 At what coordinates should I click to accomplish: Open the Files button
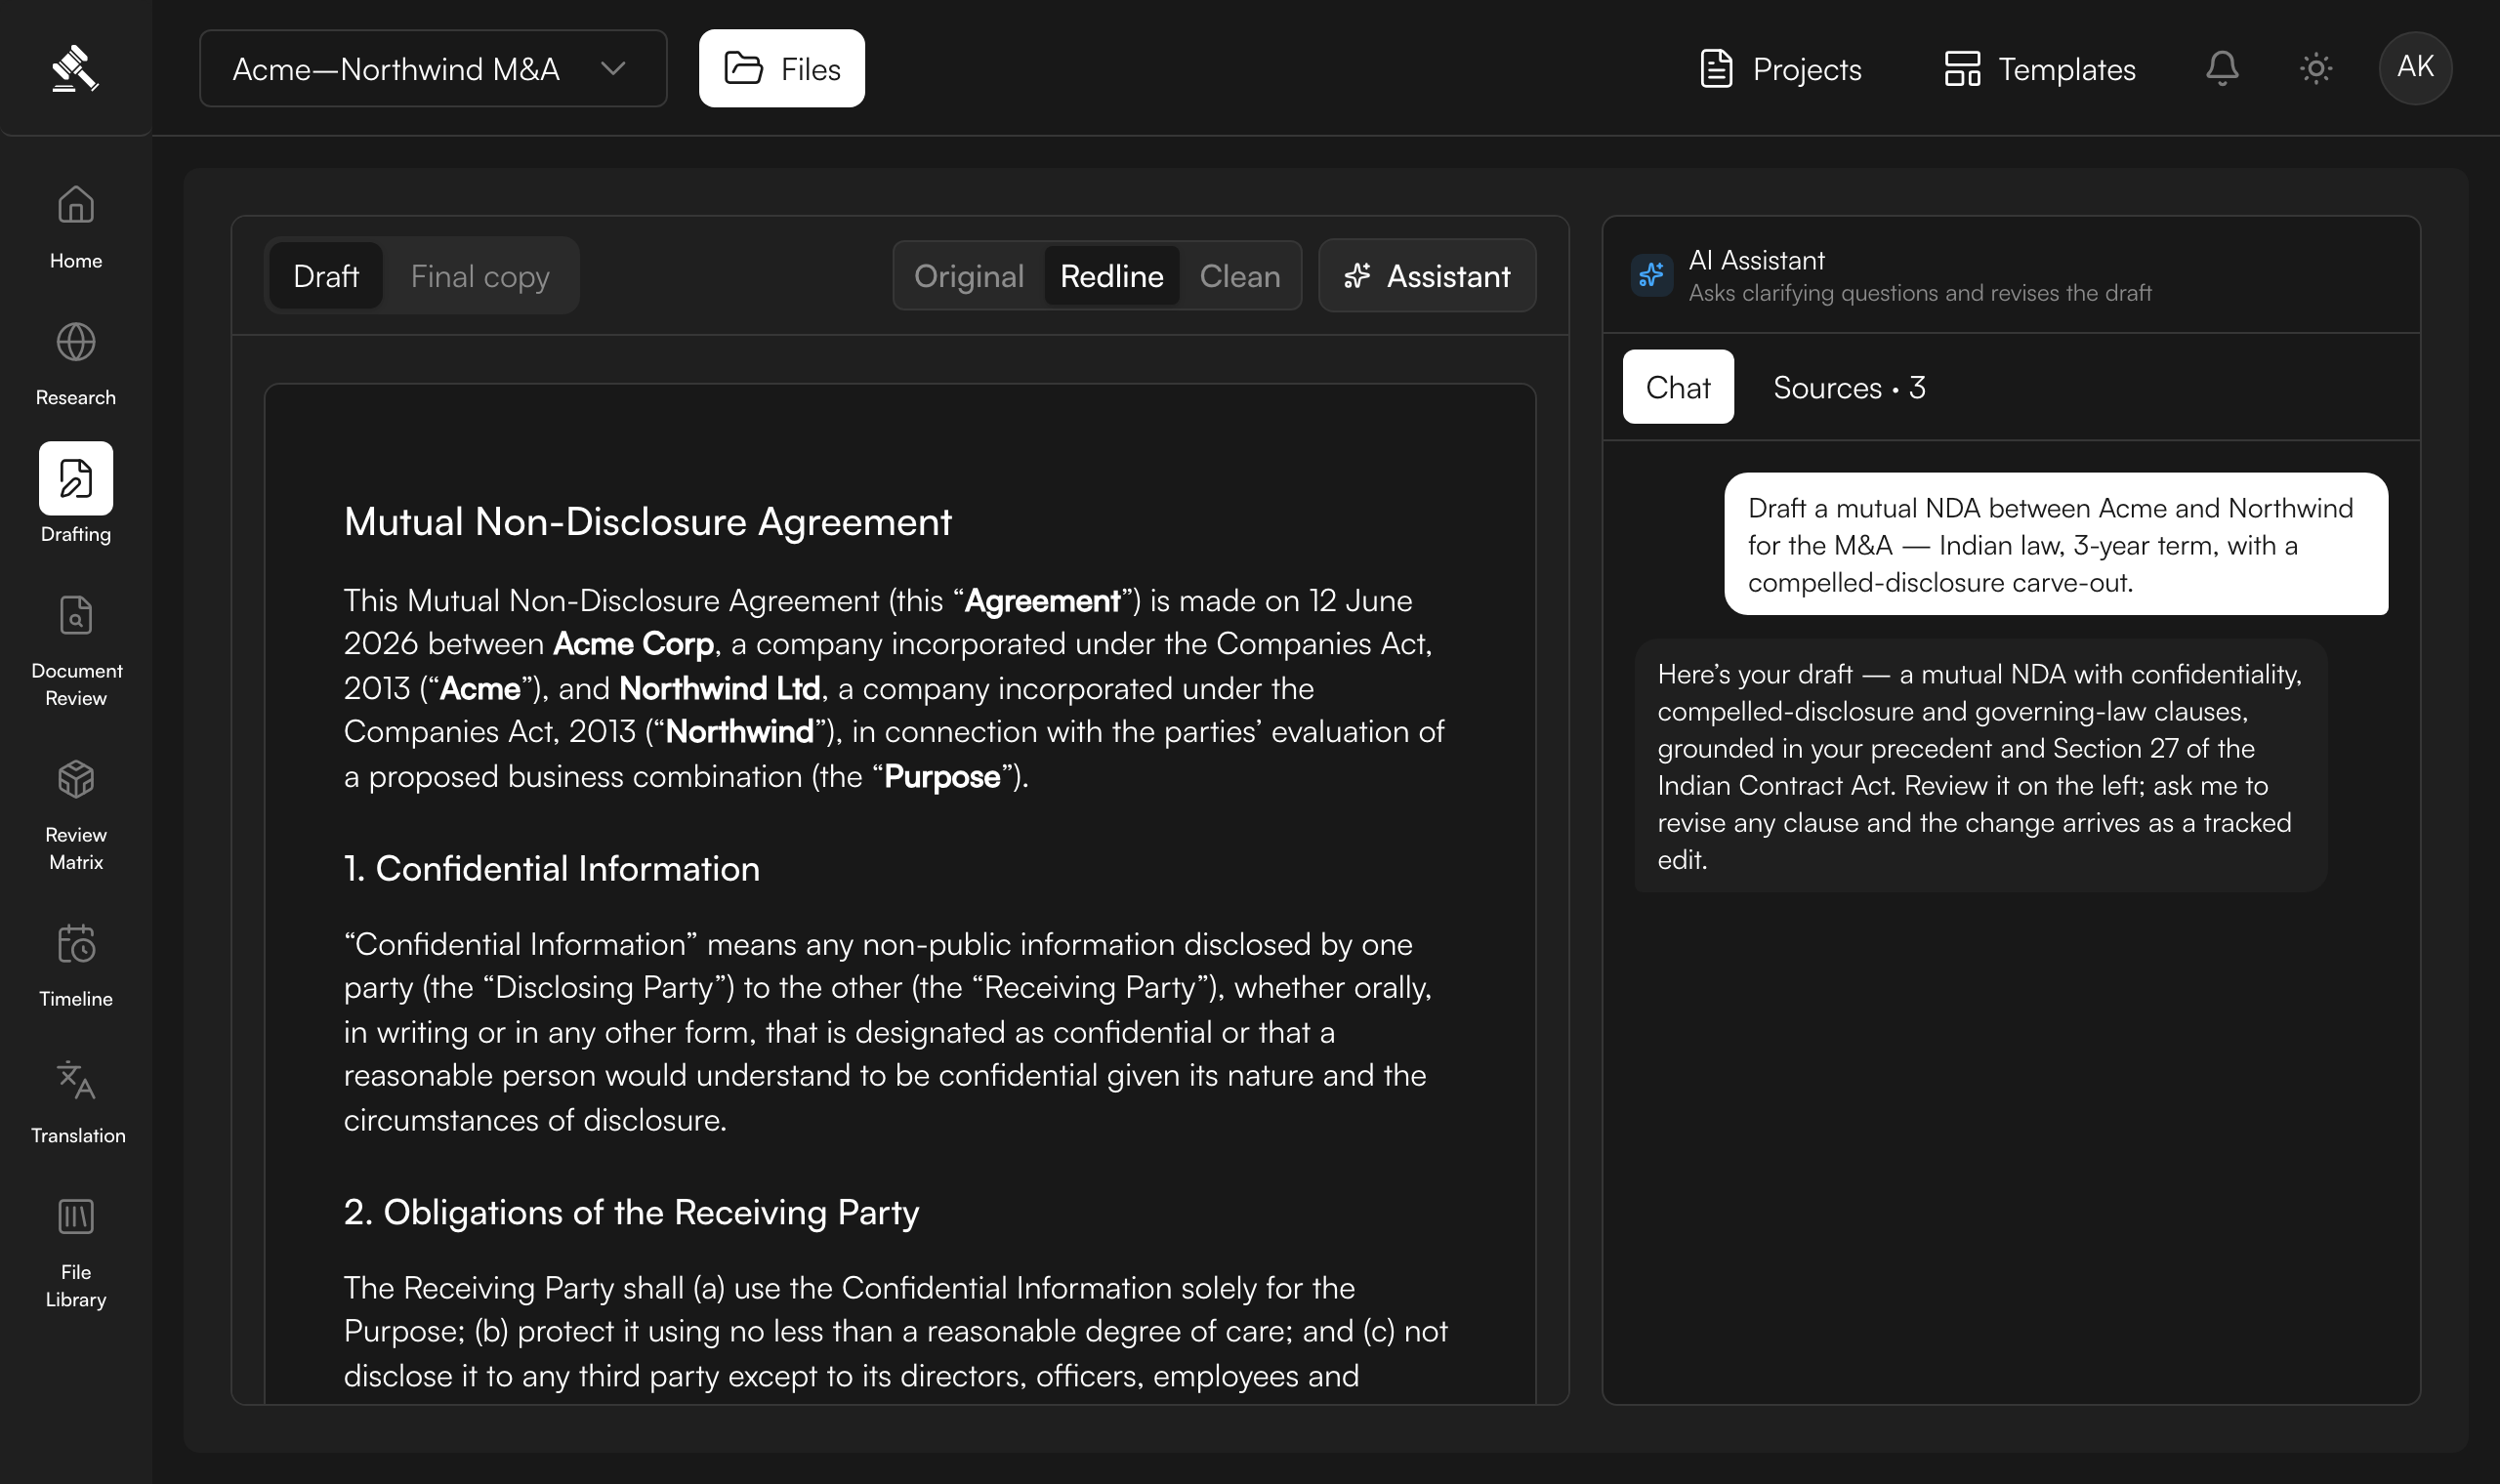tap(782, 68)
